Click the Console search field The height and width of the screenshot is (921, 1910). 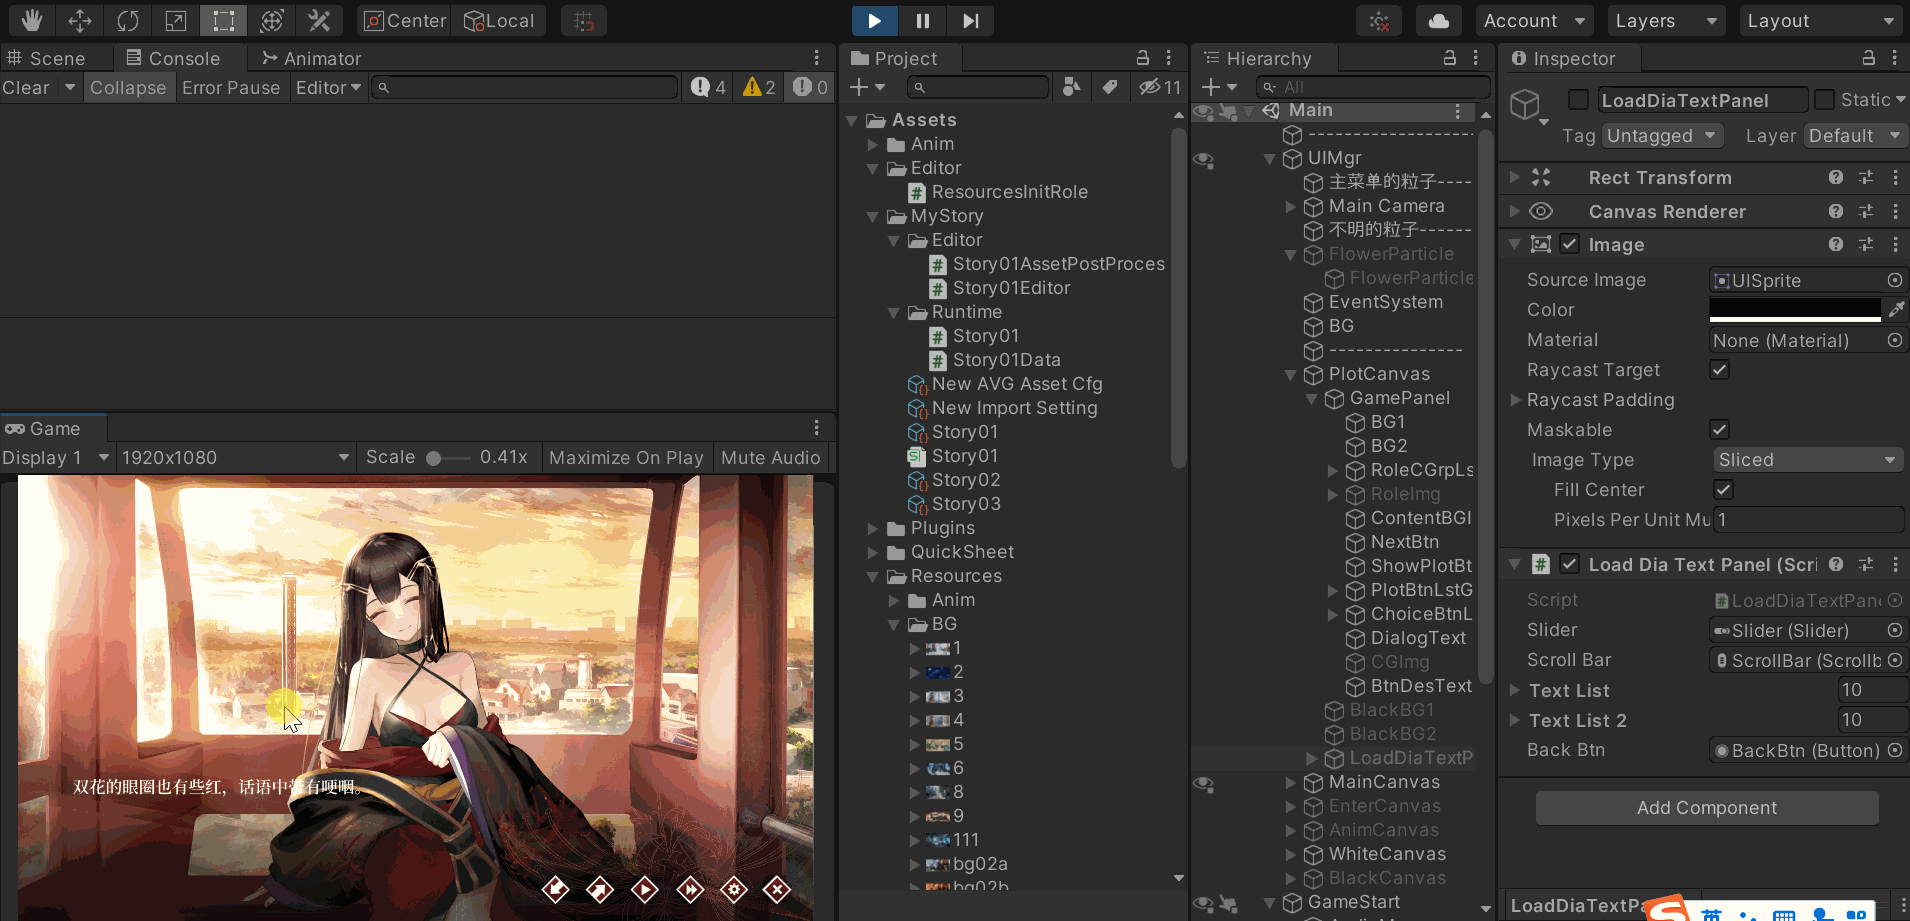tap(525, 88)
